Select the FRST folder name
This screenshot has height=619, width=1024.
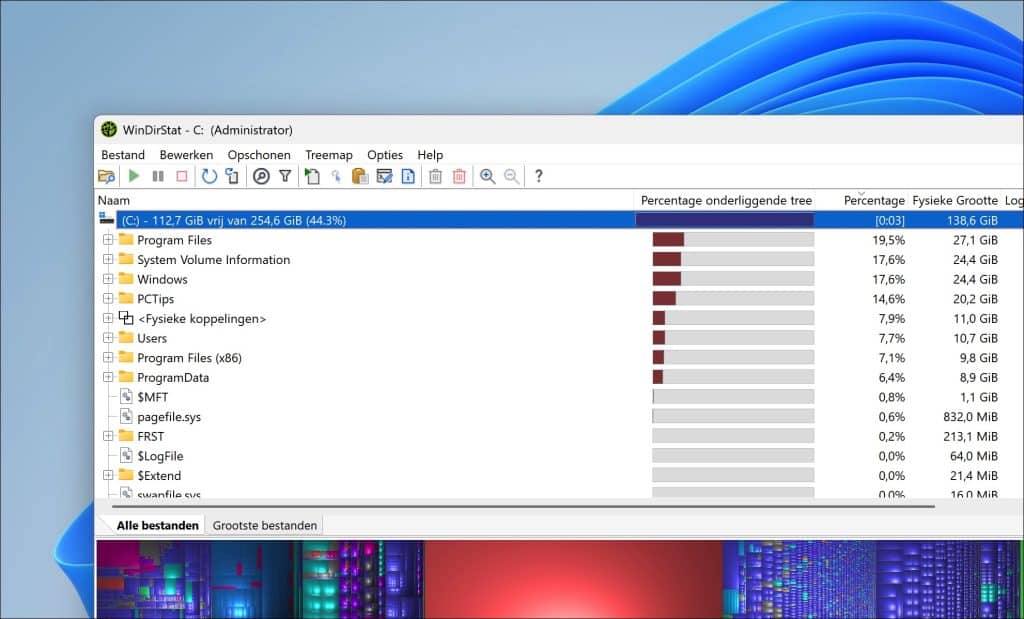(150, 436)
